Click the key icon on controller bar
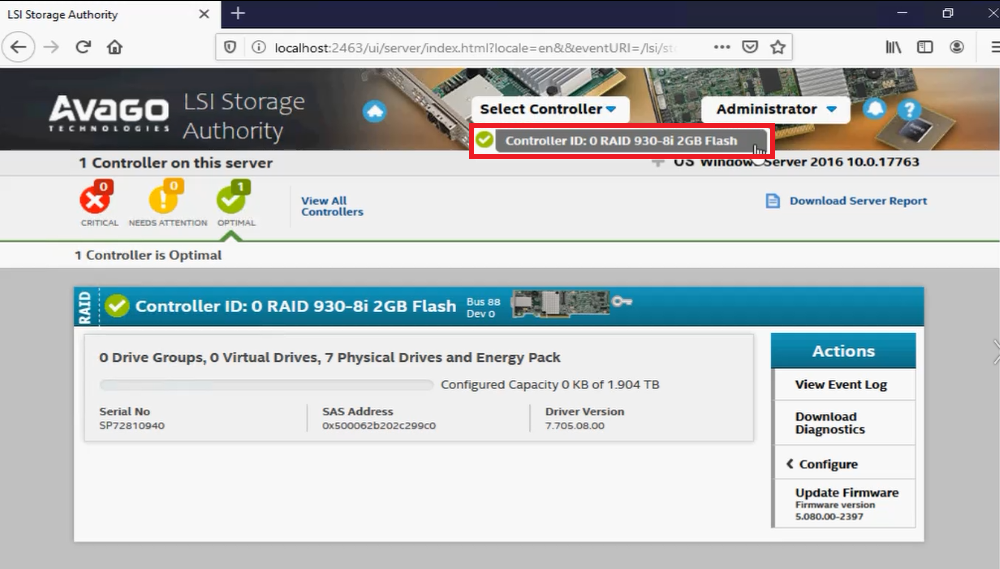Viewport: 1000px width, 569px height. click(x=622, y=300)
